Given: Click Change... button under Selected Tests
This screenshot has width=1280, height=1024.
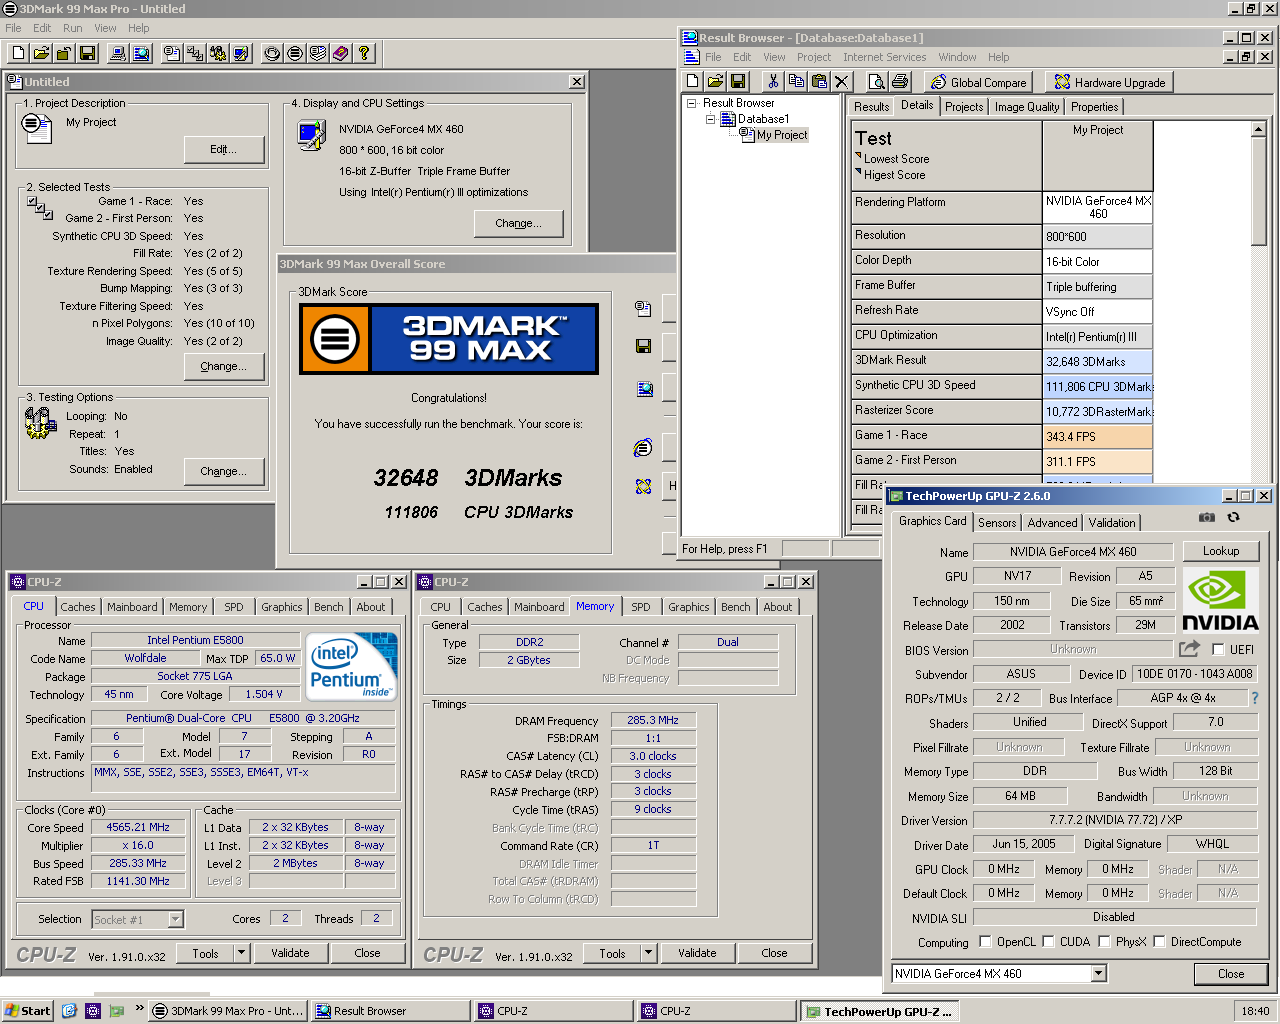Looking at the screenshot, I should click(224, 367).
